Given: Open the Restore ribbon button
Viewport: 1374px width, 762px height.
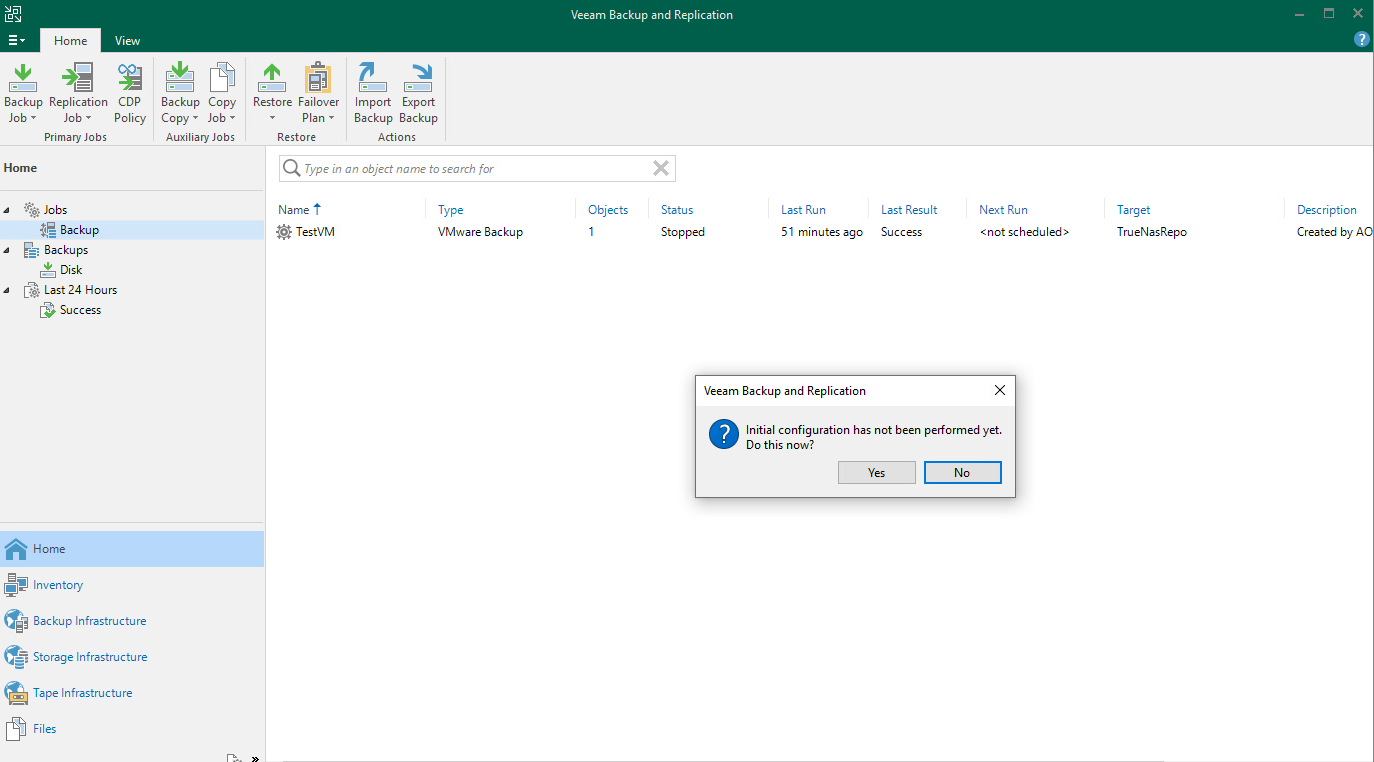Looking at the screenshot, I should coord(272,93).
